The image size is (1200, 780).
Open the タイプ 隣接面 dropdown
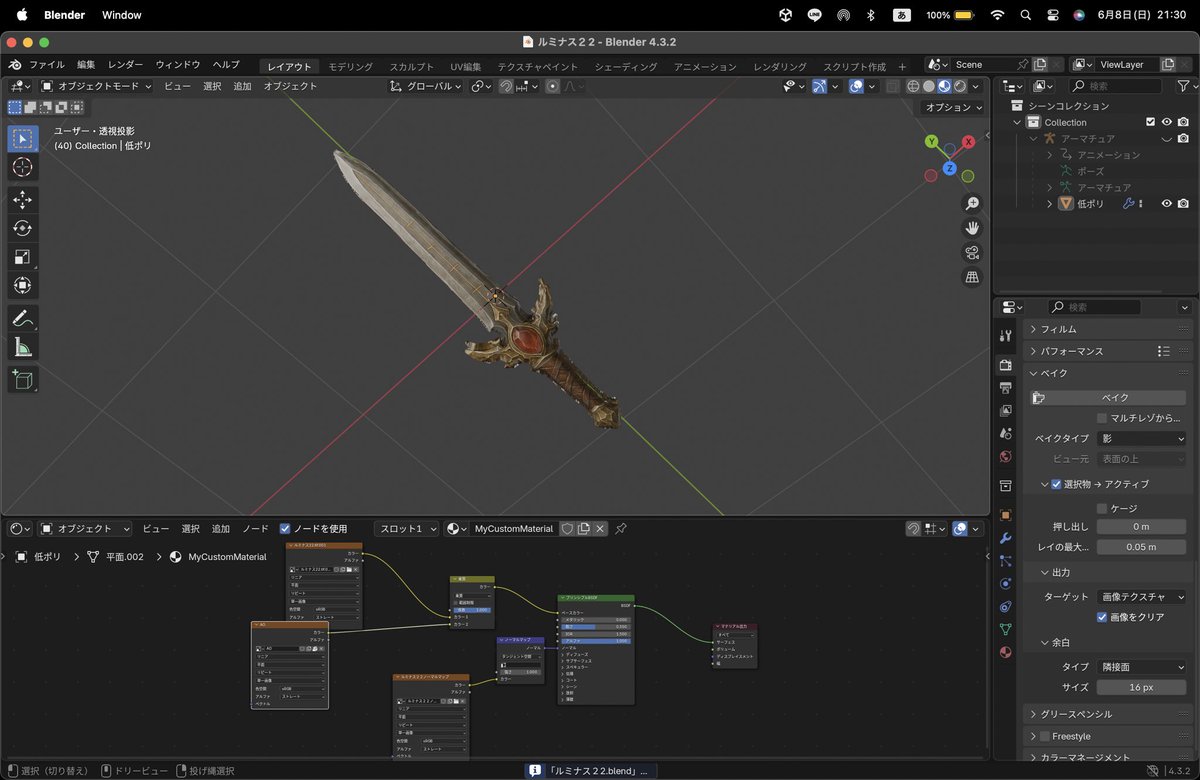(x=1141, y=666)
